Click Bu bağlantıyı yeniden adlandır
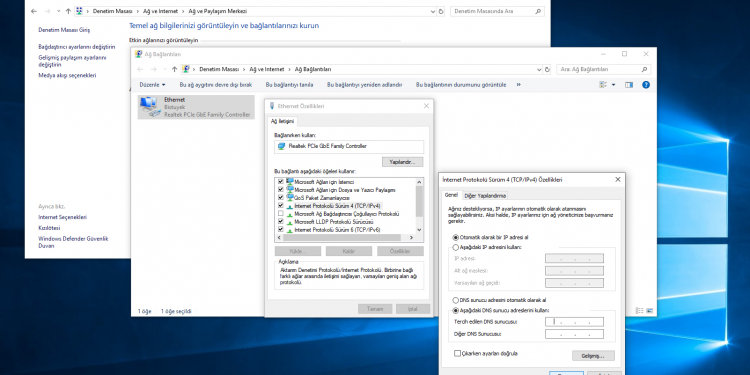 coord(364,85)
